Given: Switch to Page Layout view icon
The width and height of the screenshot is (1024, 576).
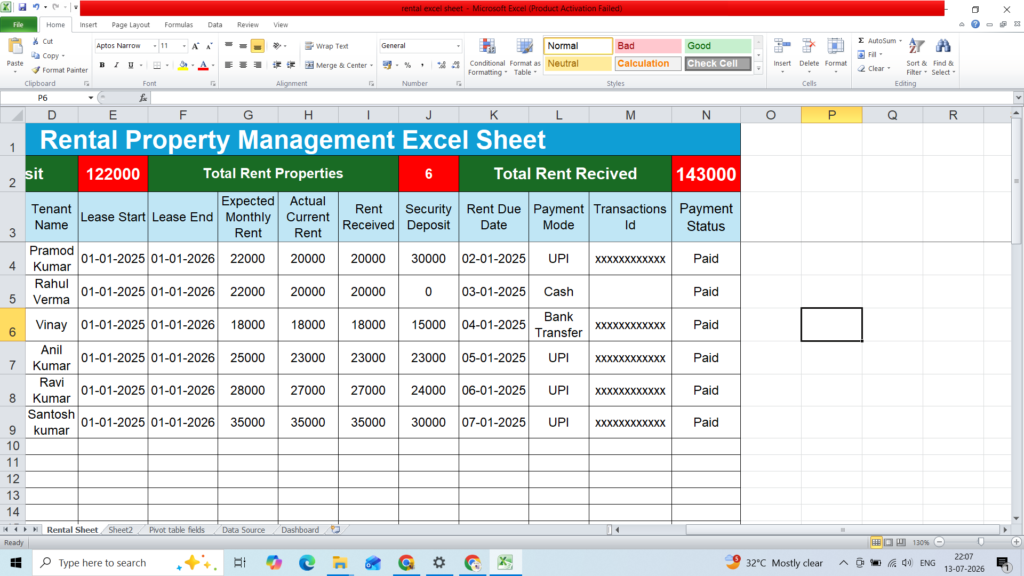Looking at the screenshot, I should tap(889, 542).
